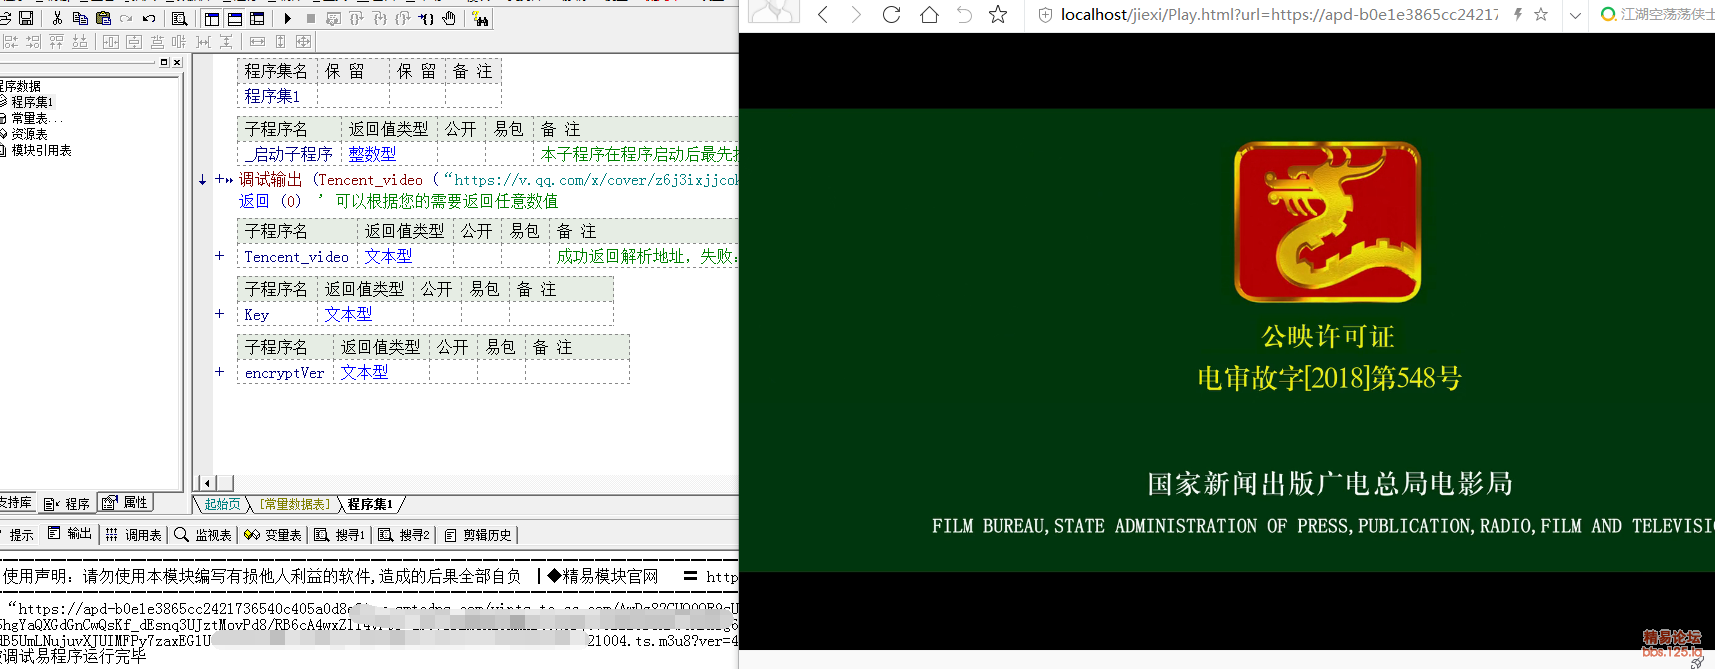Expand the Tencent_video subroutine with plus sign
This screenshot has height=669, width=1715.
coord(219,256)
